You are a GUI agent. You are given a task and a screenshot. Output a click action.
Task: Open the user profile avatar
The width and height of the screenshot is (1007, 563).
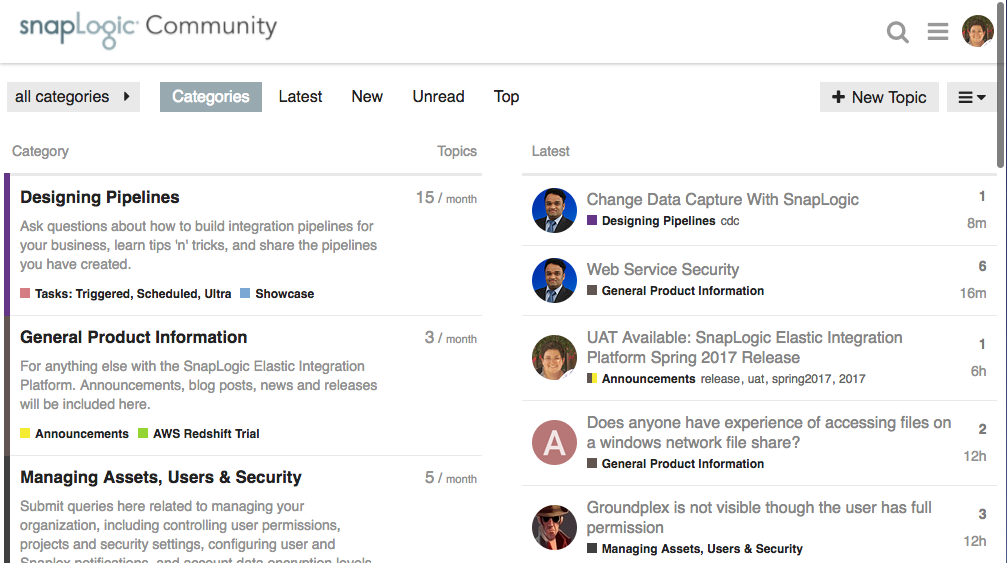coord(977,31)
